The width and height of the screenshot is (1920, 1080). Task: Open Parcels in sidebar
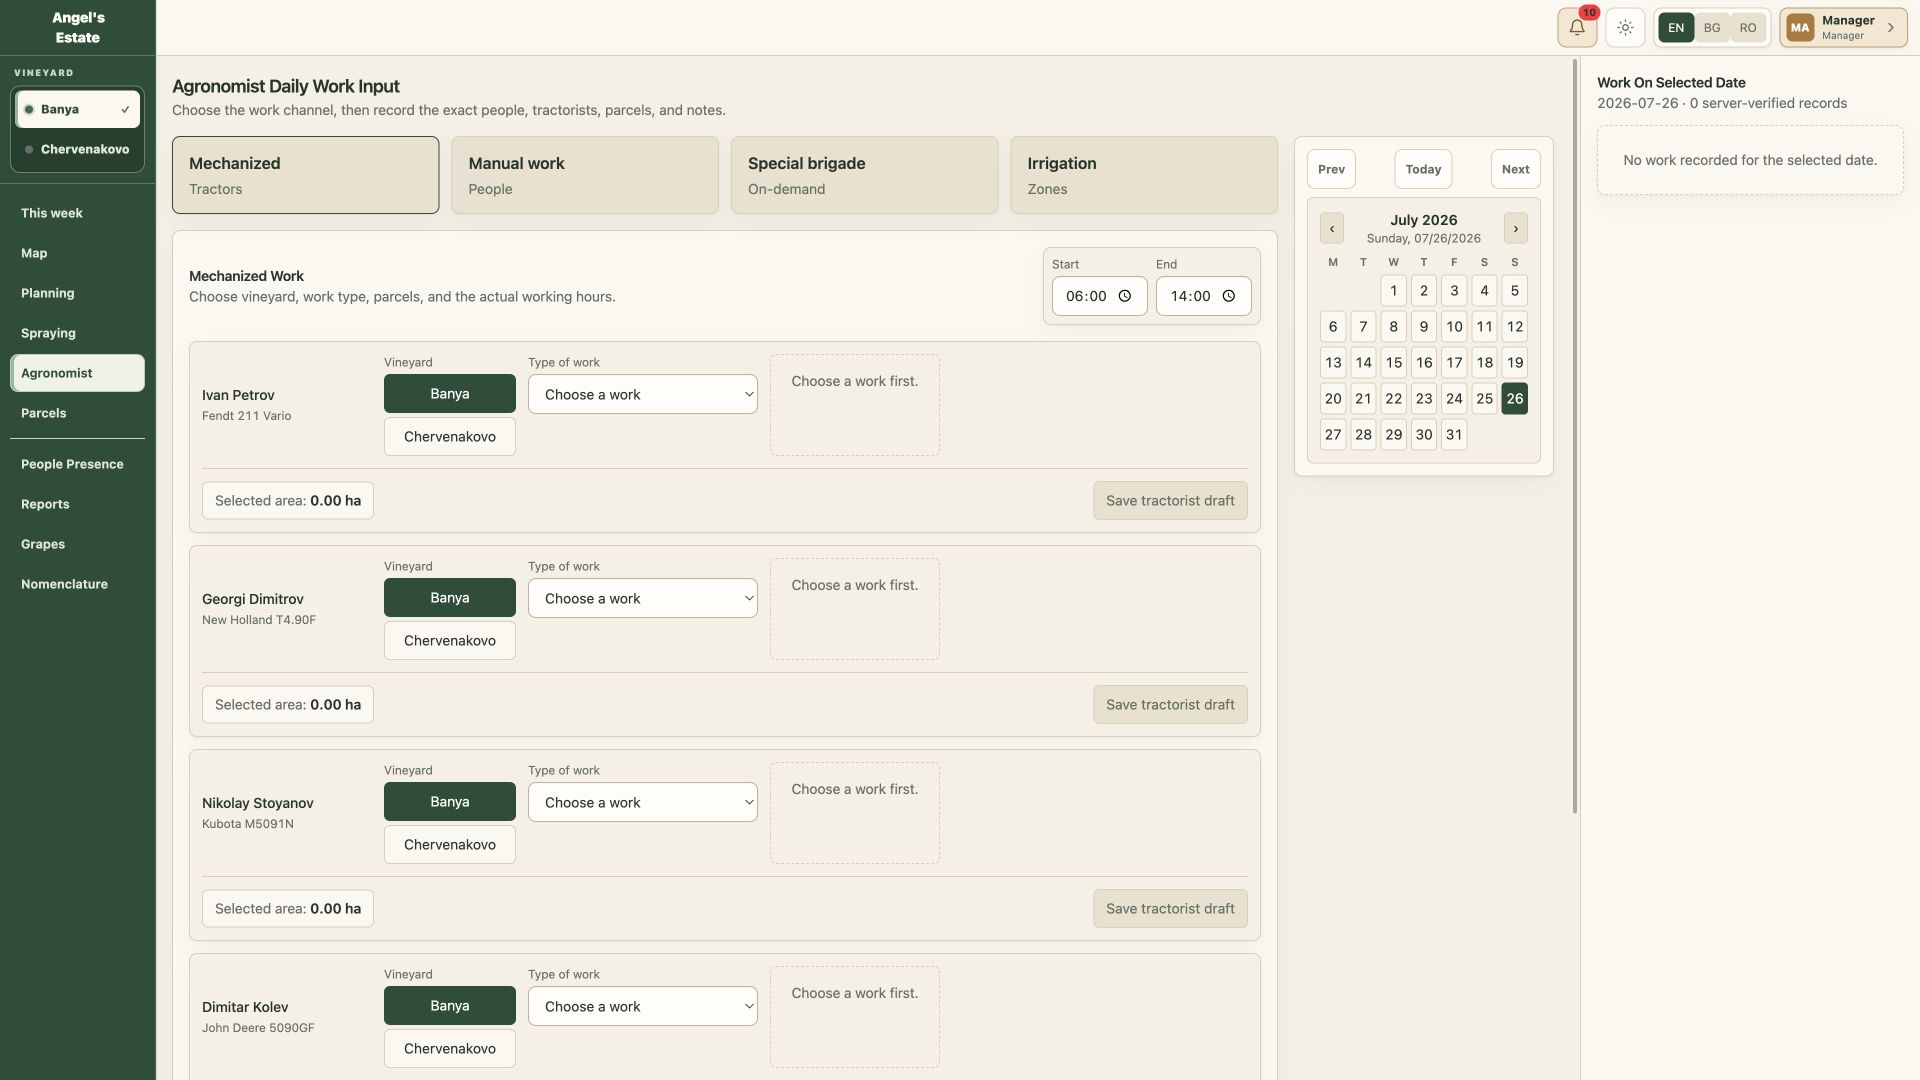pyautogui.click(x=77, y=413)
